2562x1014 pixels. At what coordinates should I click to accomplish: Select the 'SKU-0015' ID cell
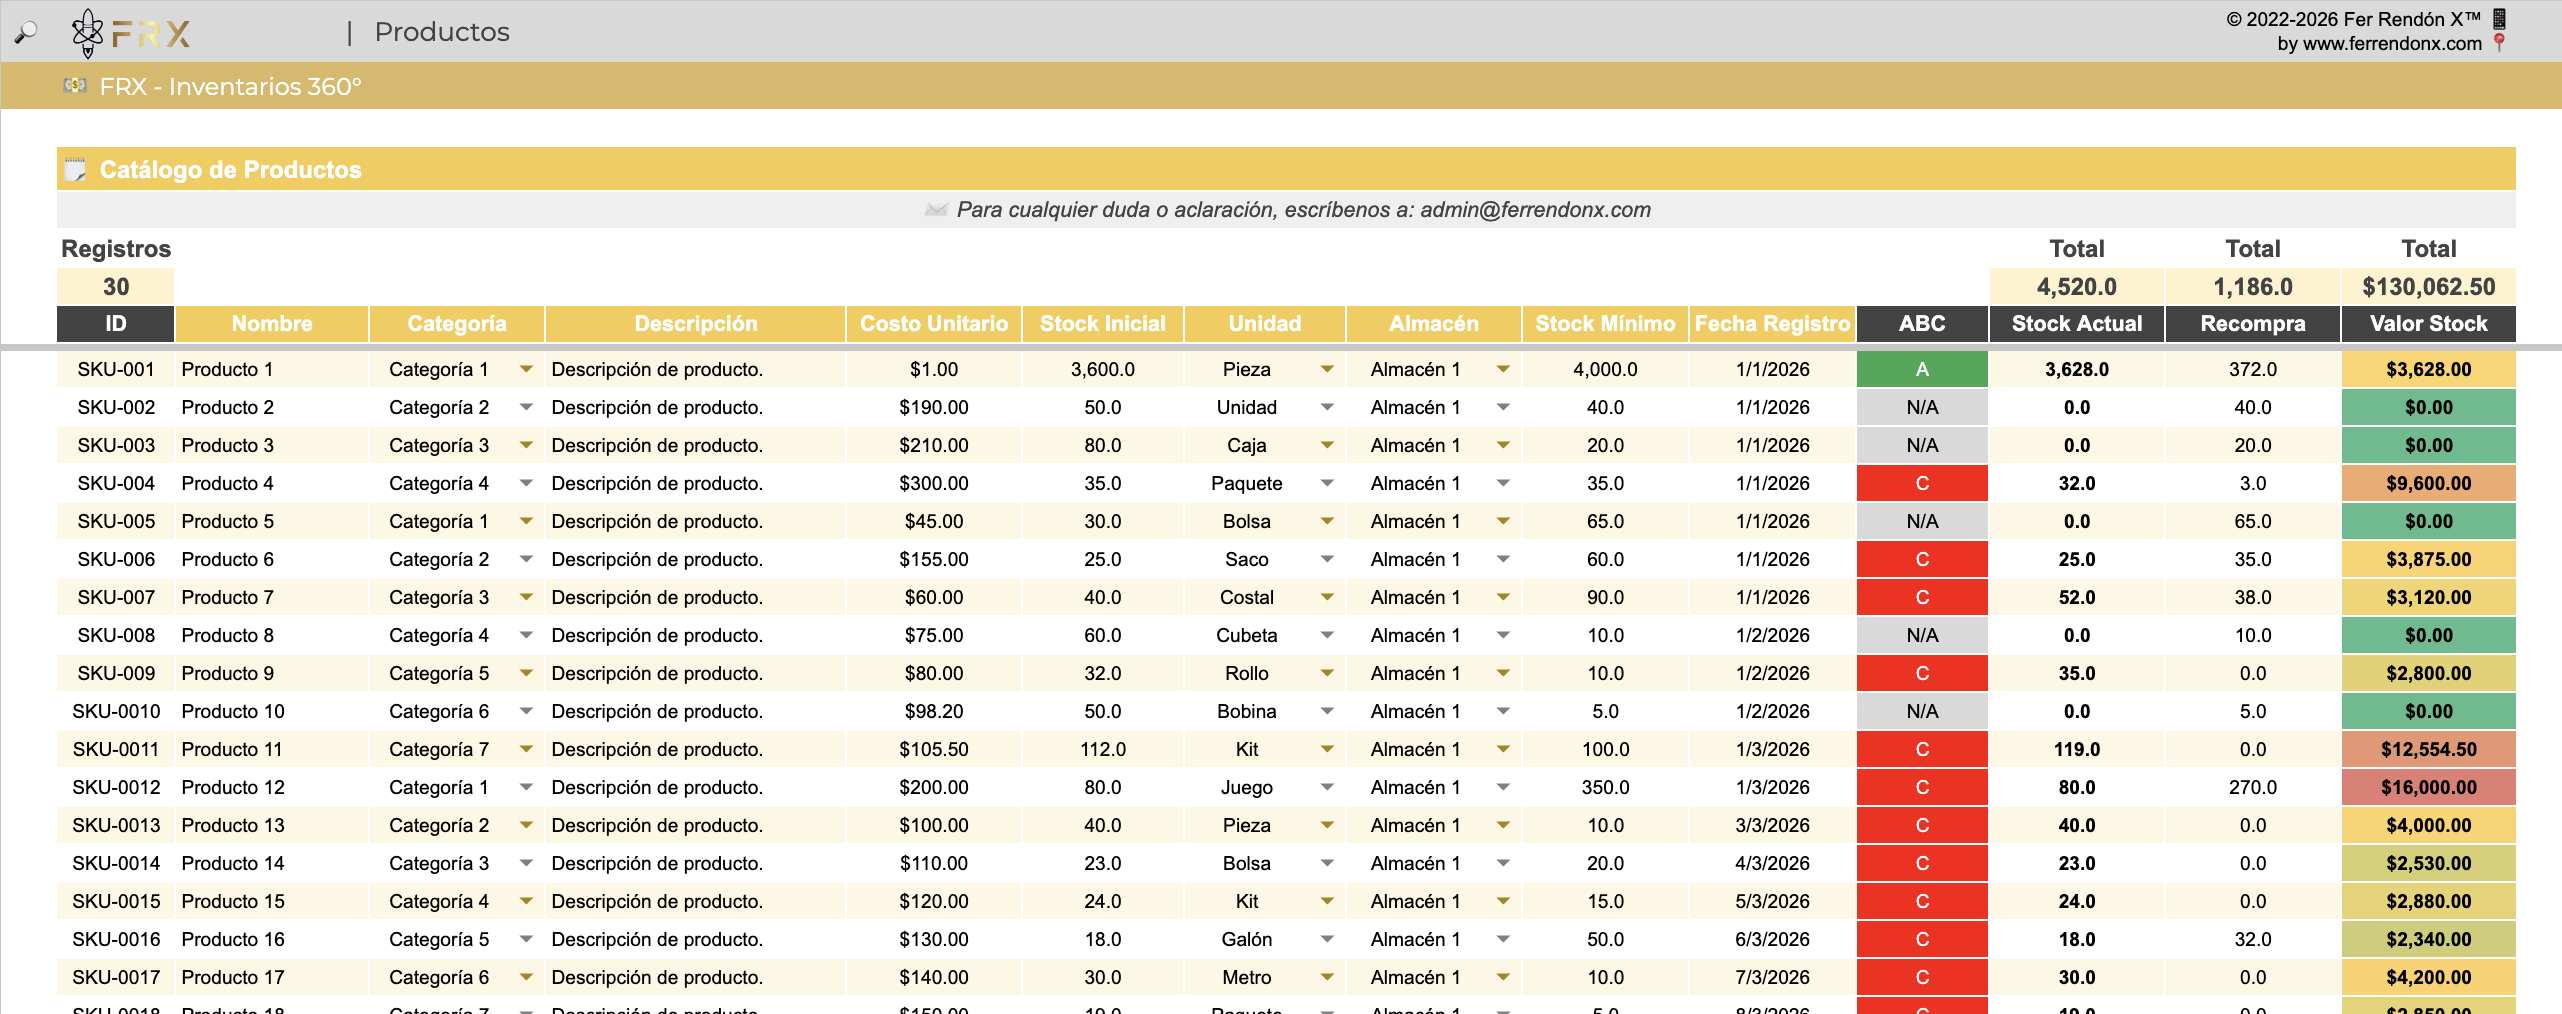coord(116,901)
